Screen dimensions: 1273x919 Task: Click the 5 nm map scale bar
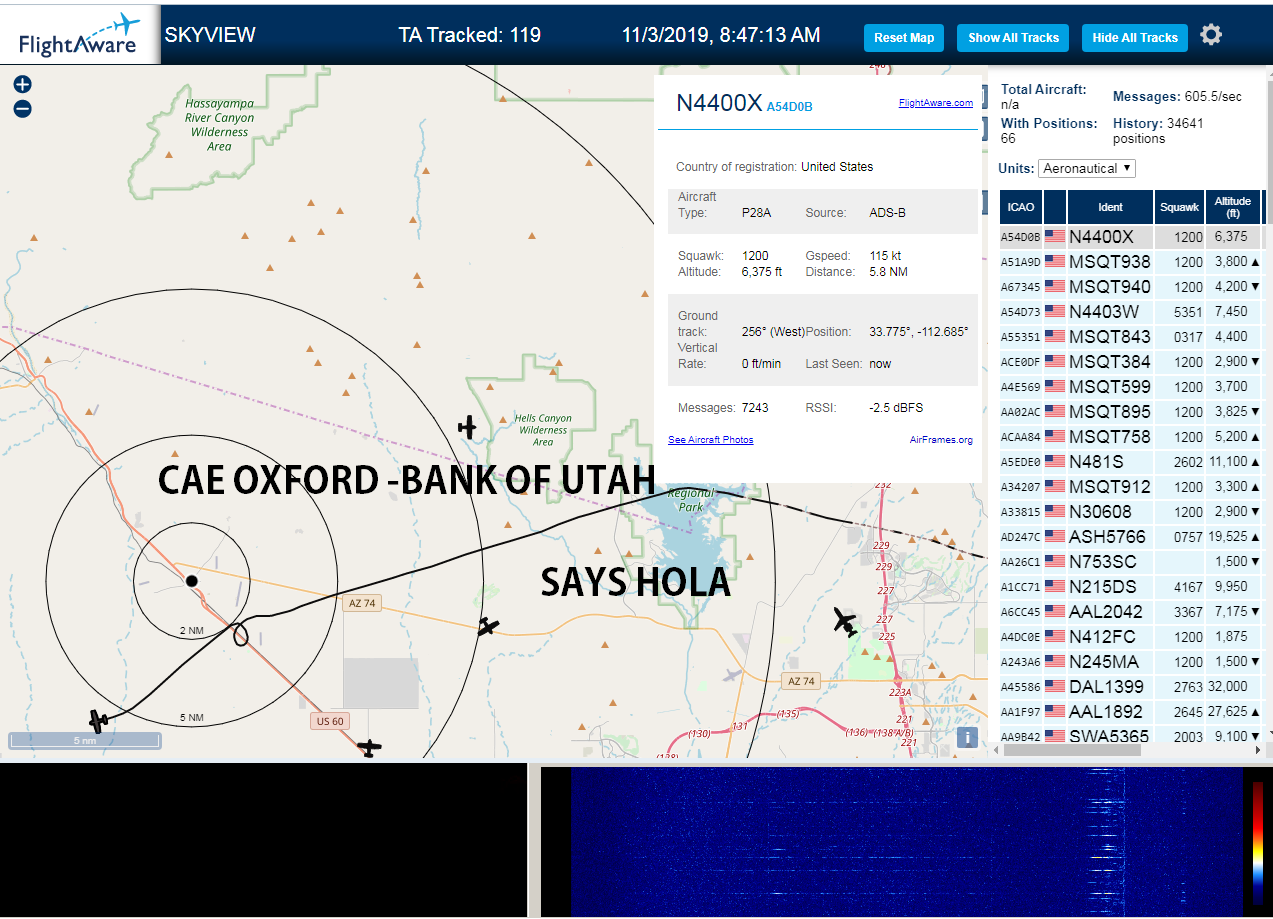click(x=85, y=740)
